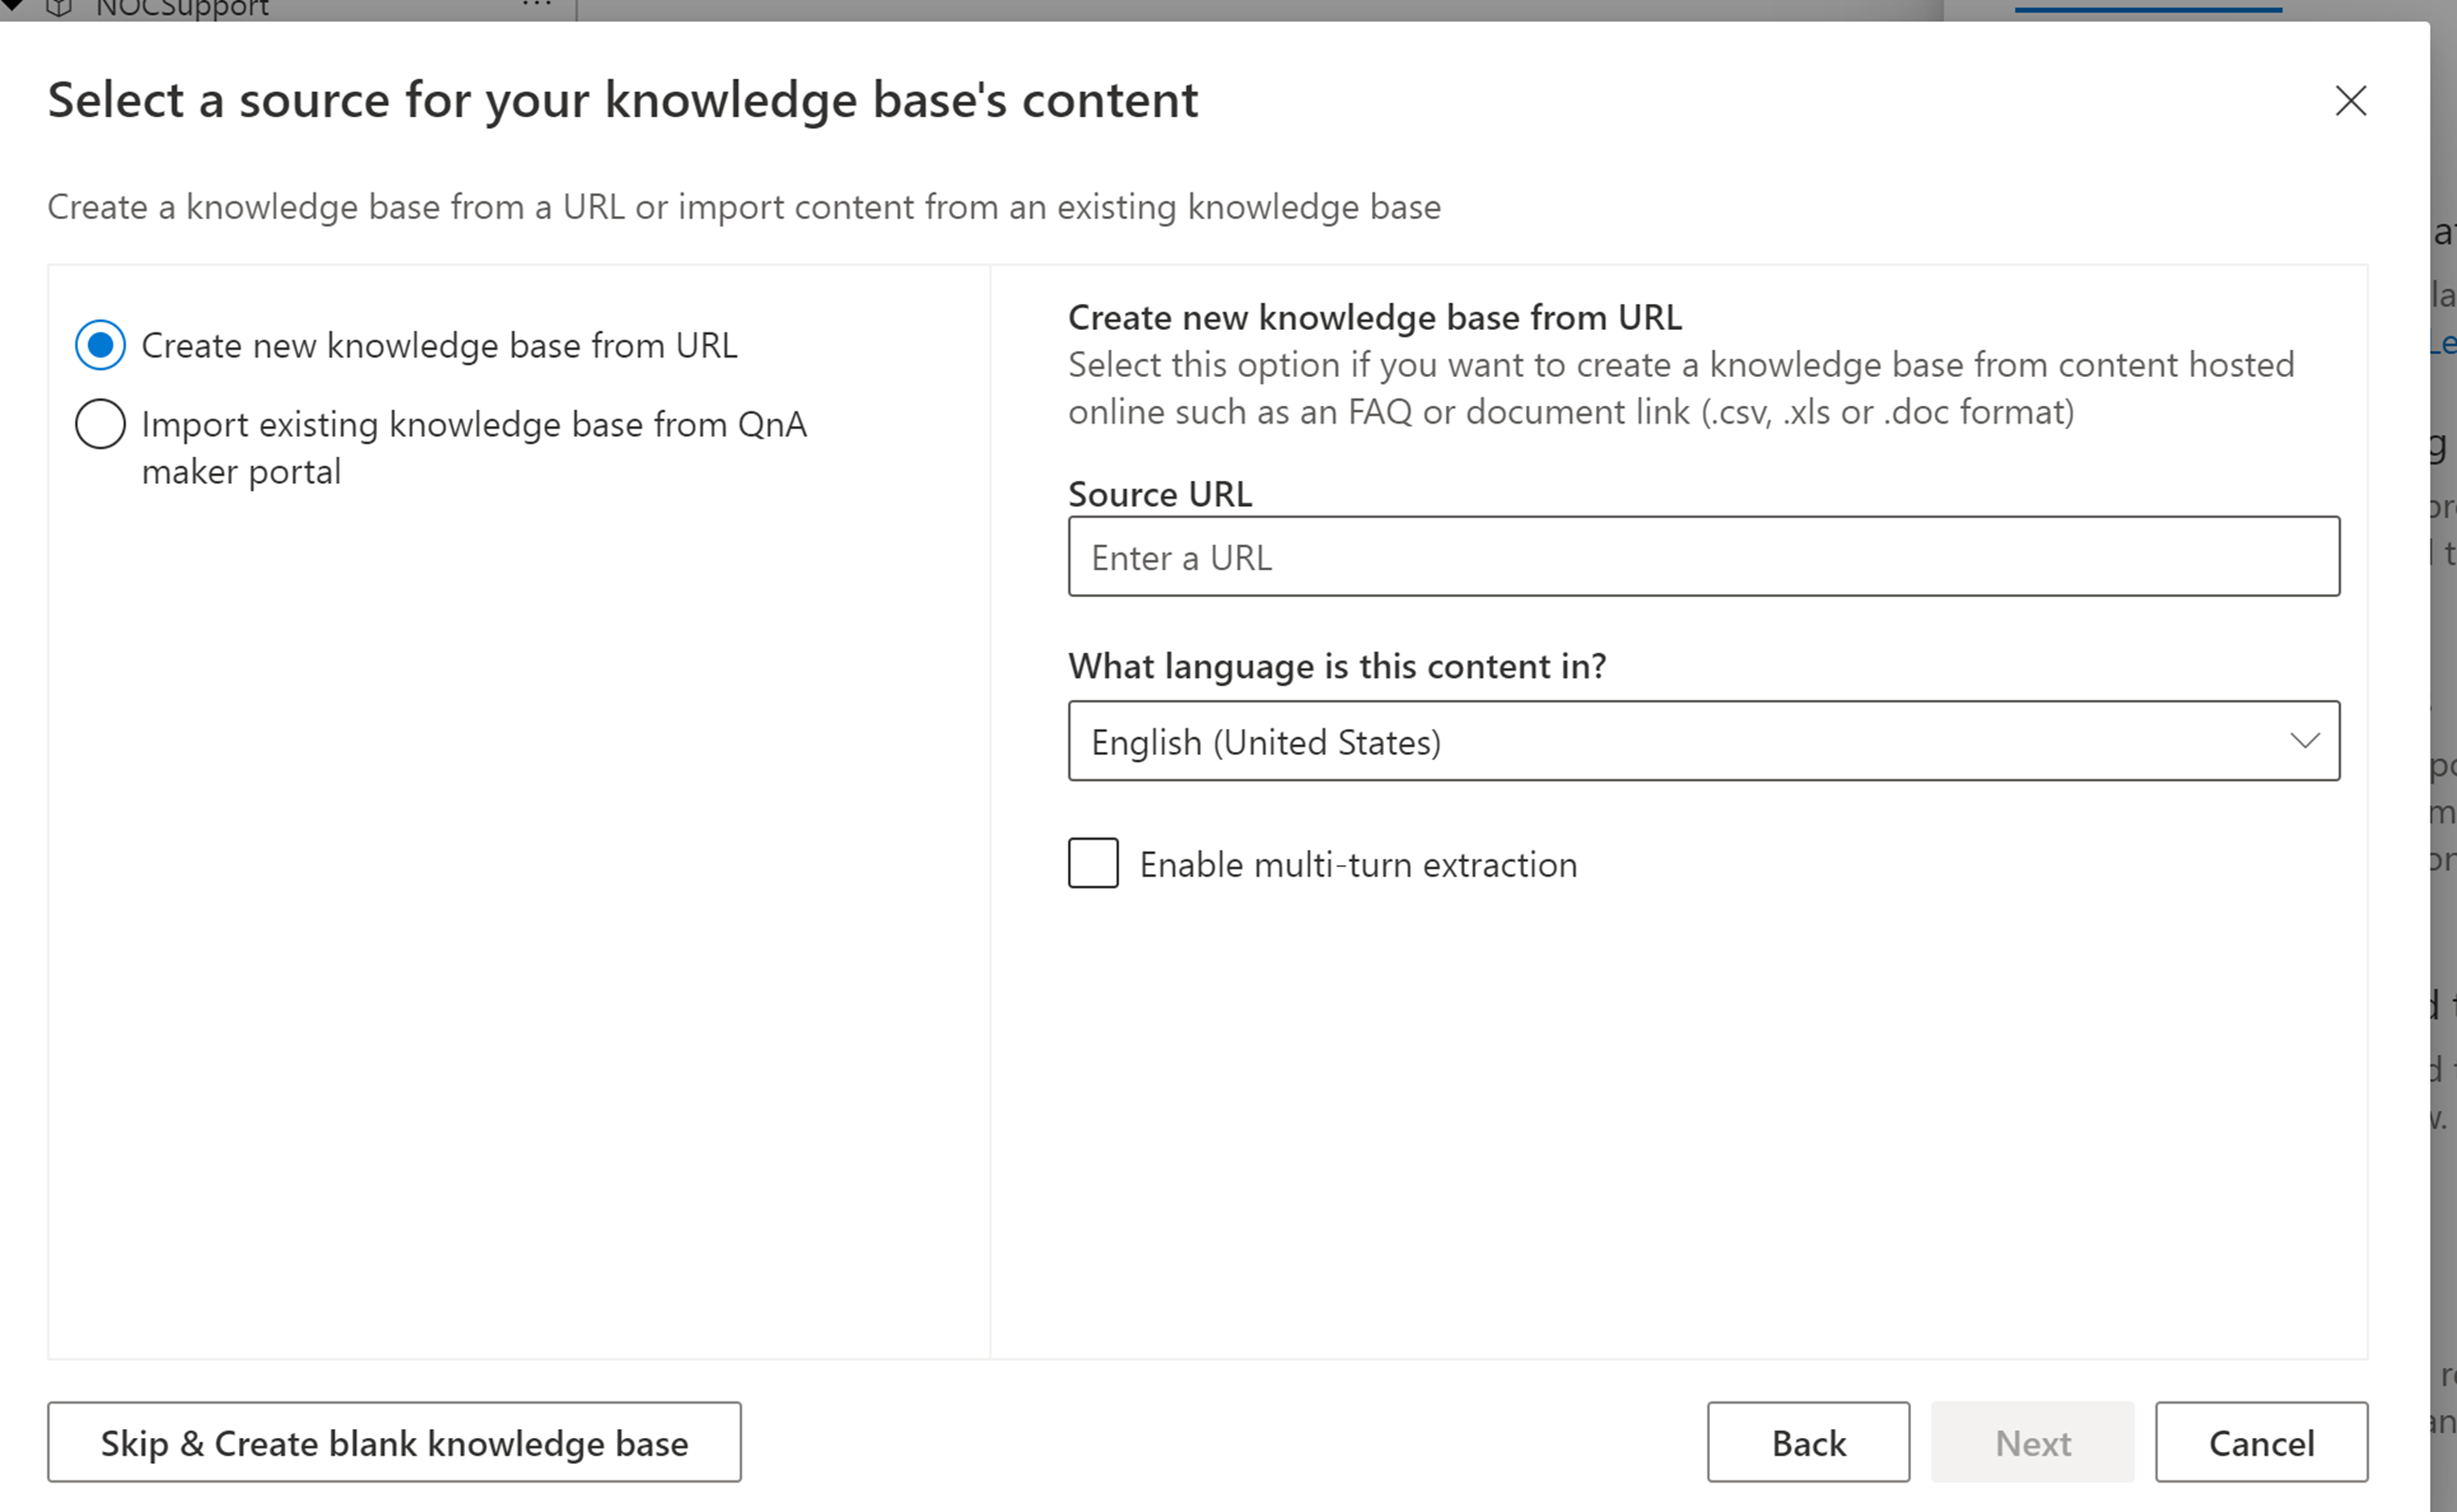Click the QnA maker portal option label
The height and width of the screenshot is (1512, 2457).
[x=473, y=447]
